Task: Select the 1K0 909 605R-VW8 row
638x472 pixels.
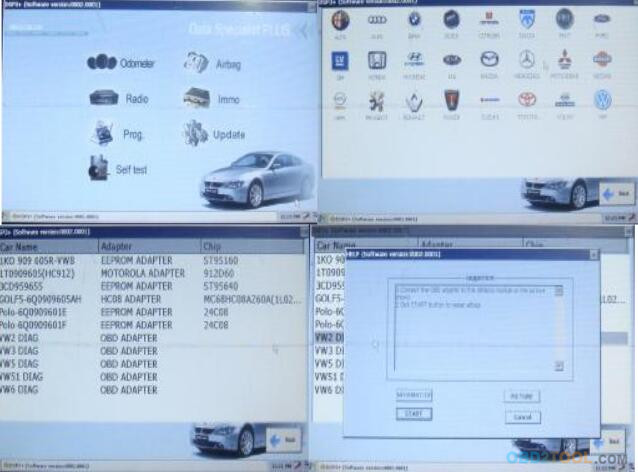Action: tap(152, 260)
